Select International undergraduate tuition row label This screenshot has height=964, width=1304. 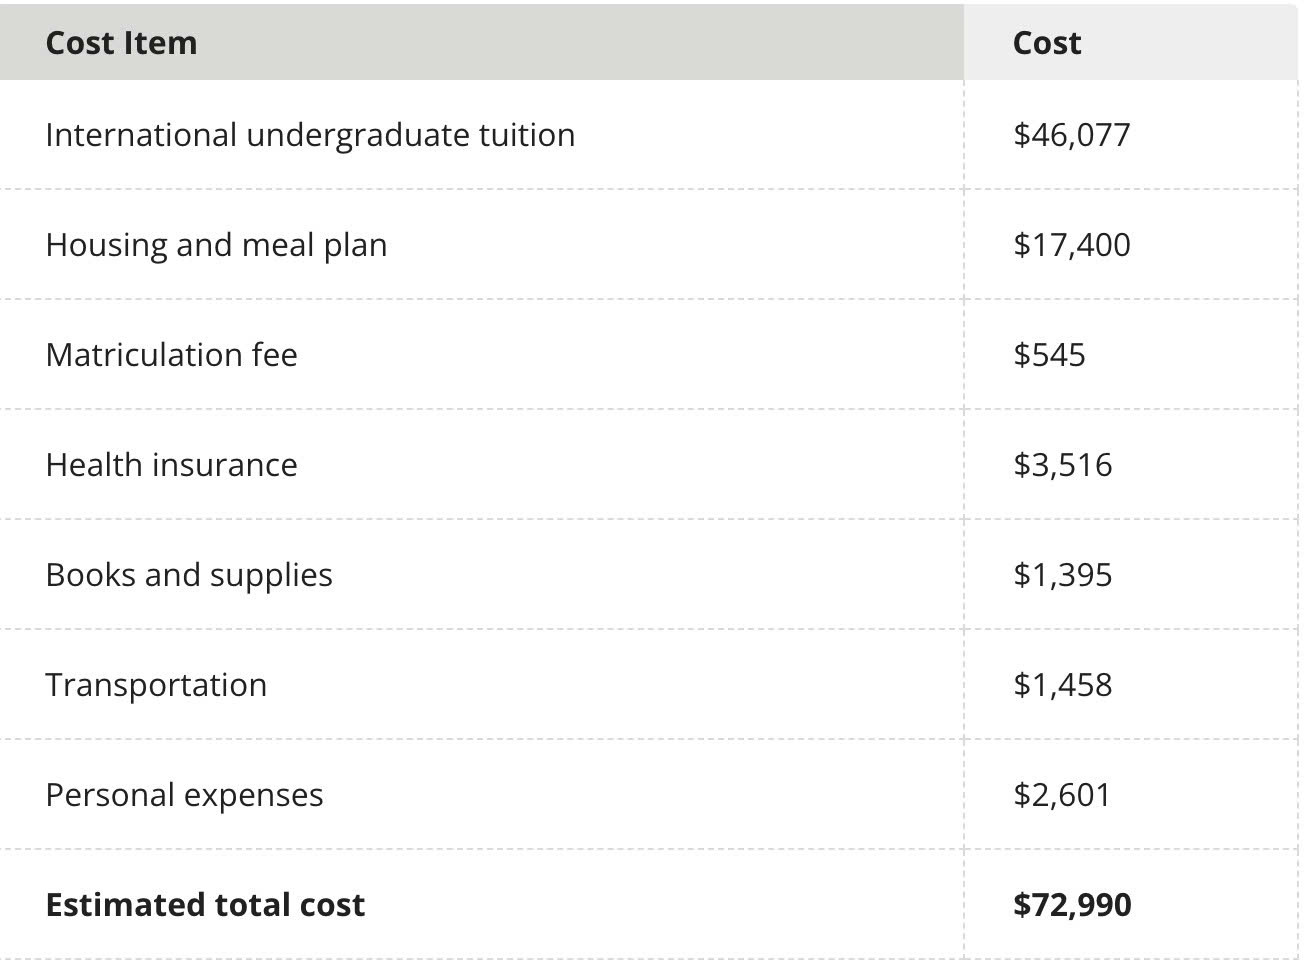310,135
